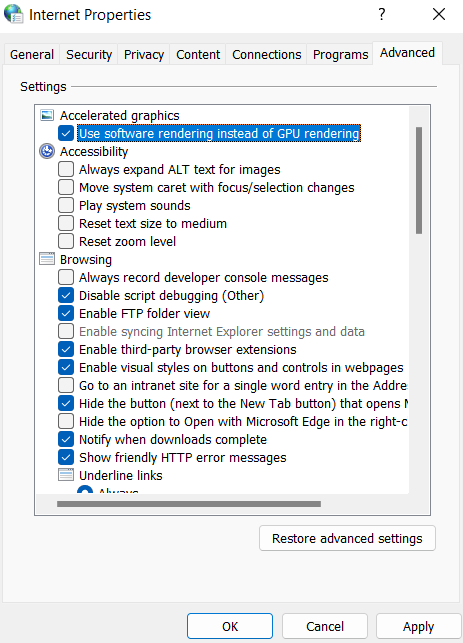Enable Always record developer console messages
The width and height of the screenshot is (463, 643).
click(x=66, y=277)
